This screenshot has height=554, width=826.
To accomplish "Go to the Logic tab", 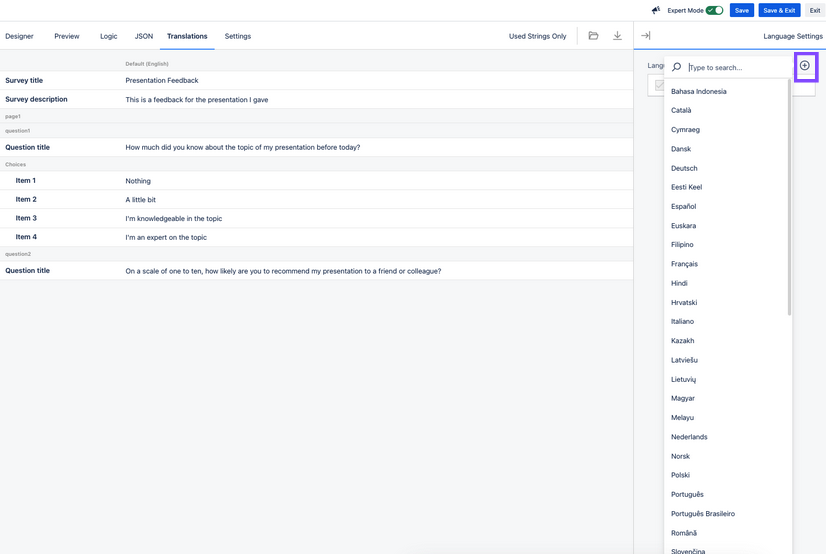I will [108, 36].
